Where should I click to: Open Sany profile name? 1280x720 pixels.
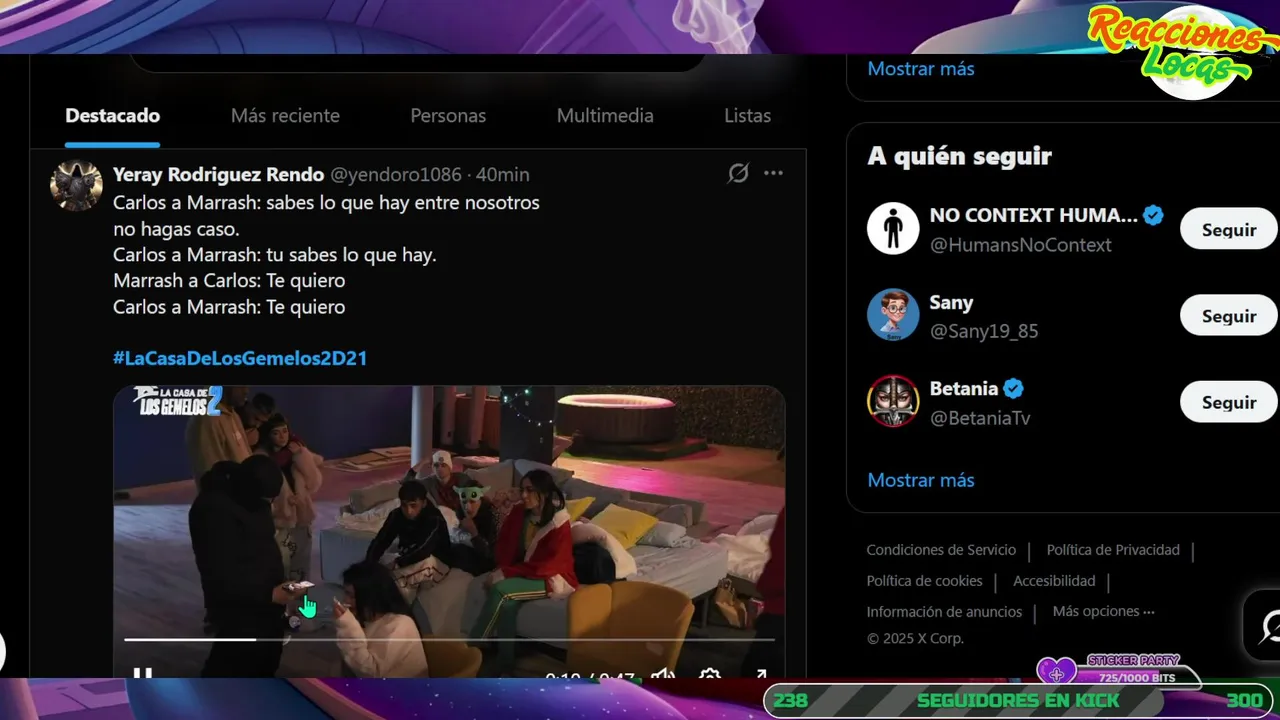tap(951, 302)
